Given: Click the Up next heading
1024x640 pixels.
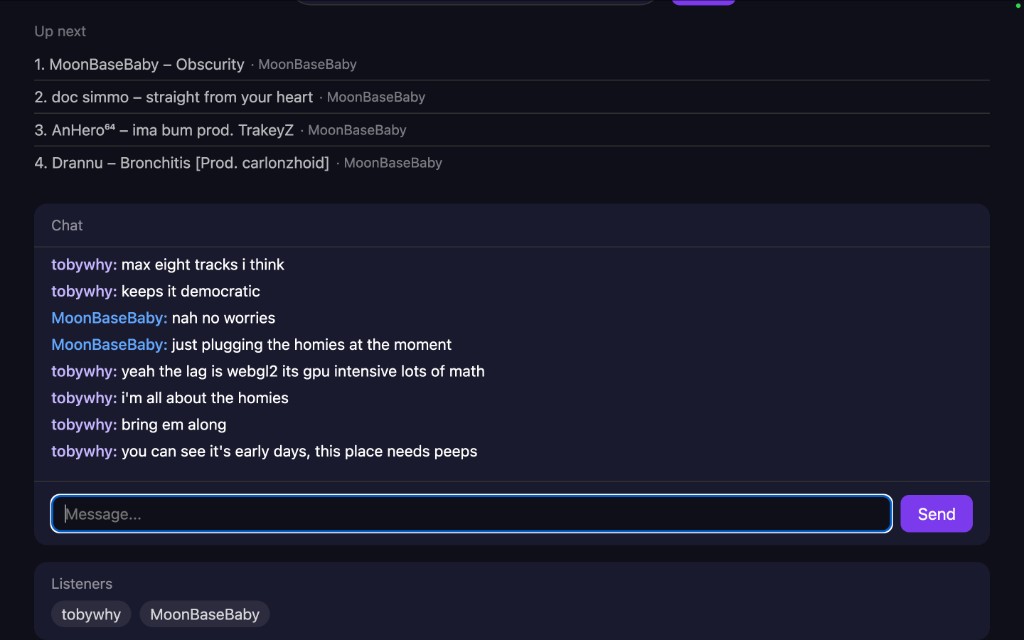Looking at the screenshot, I should 60,31.
